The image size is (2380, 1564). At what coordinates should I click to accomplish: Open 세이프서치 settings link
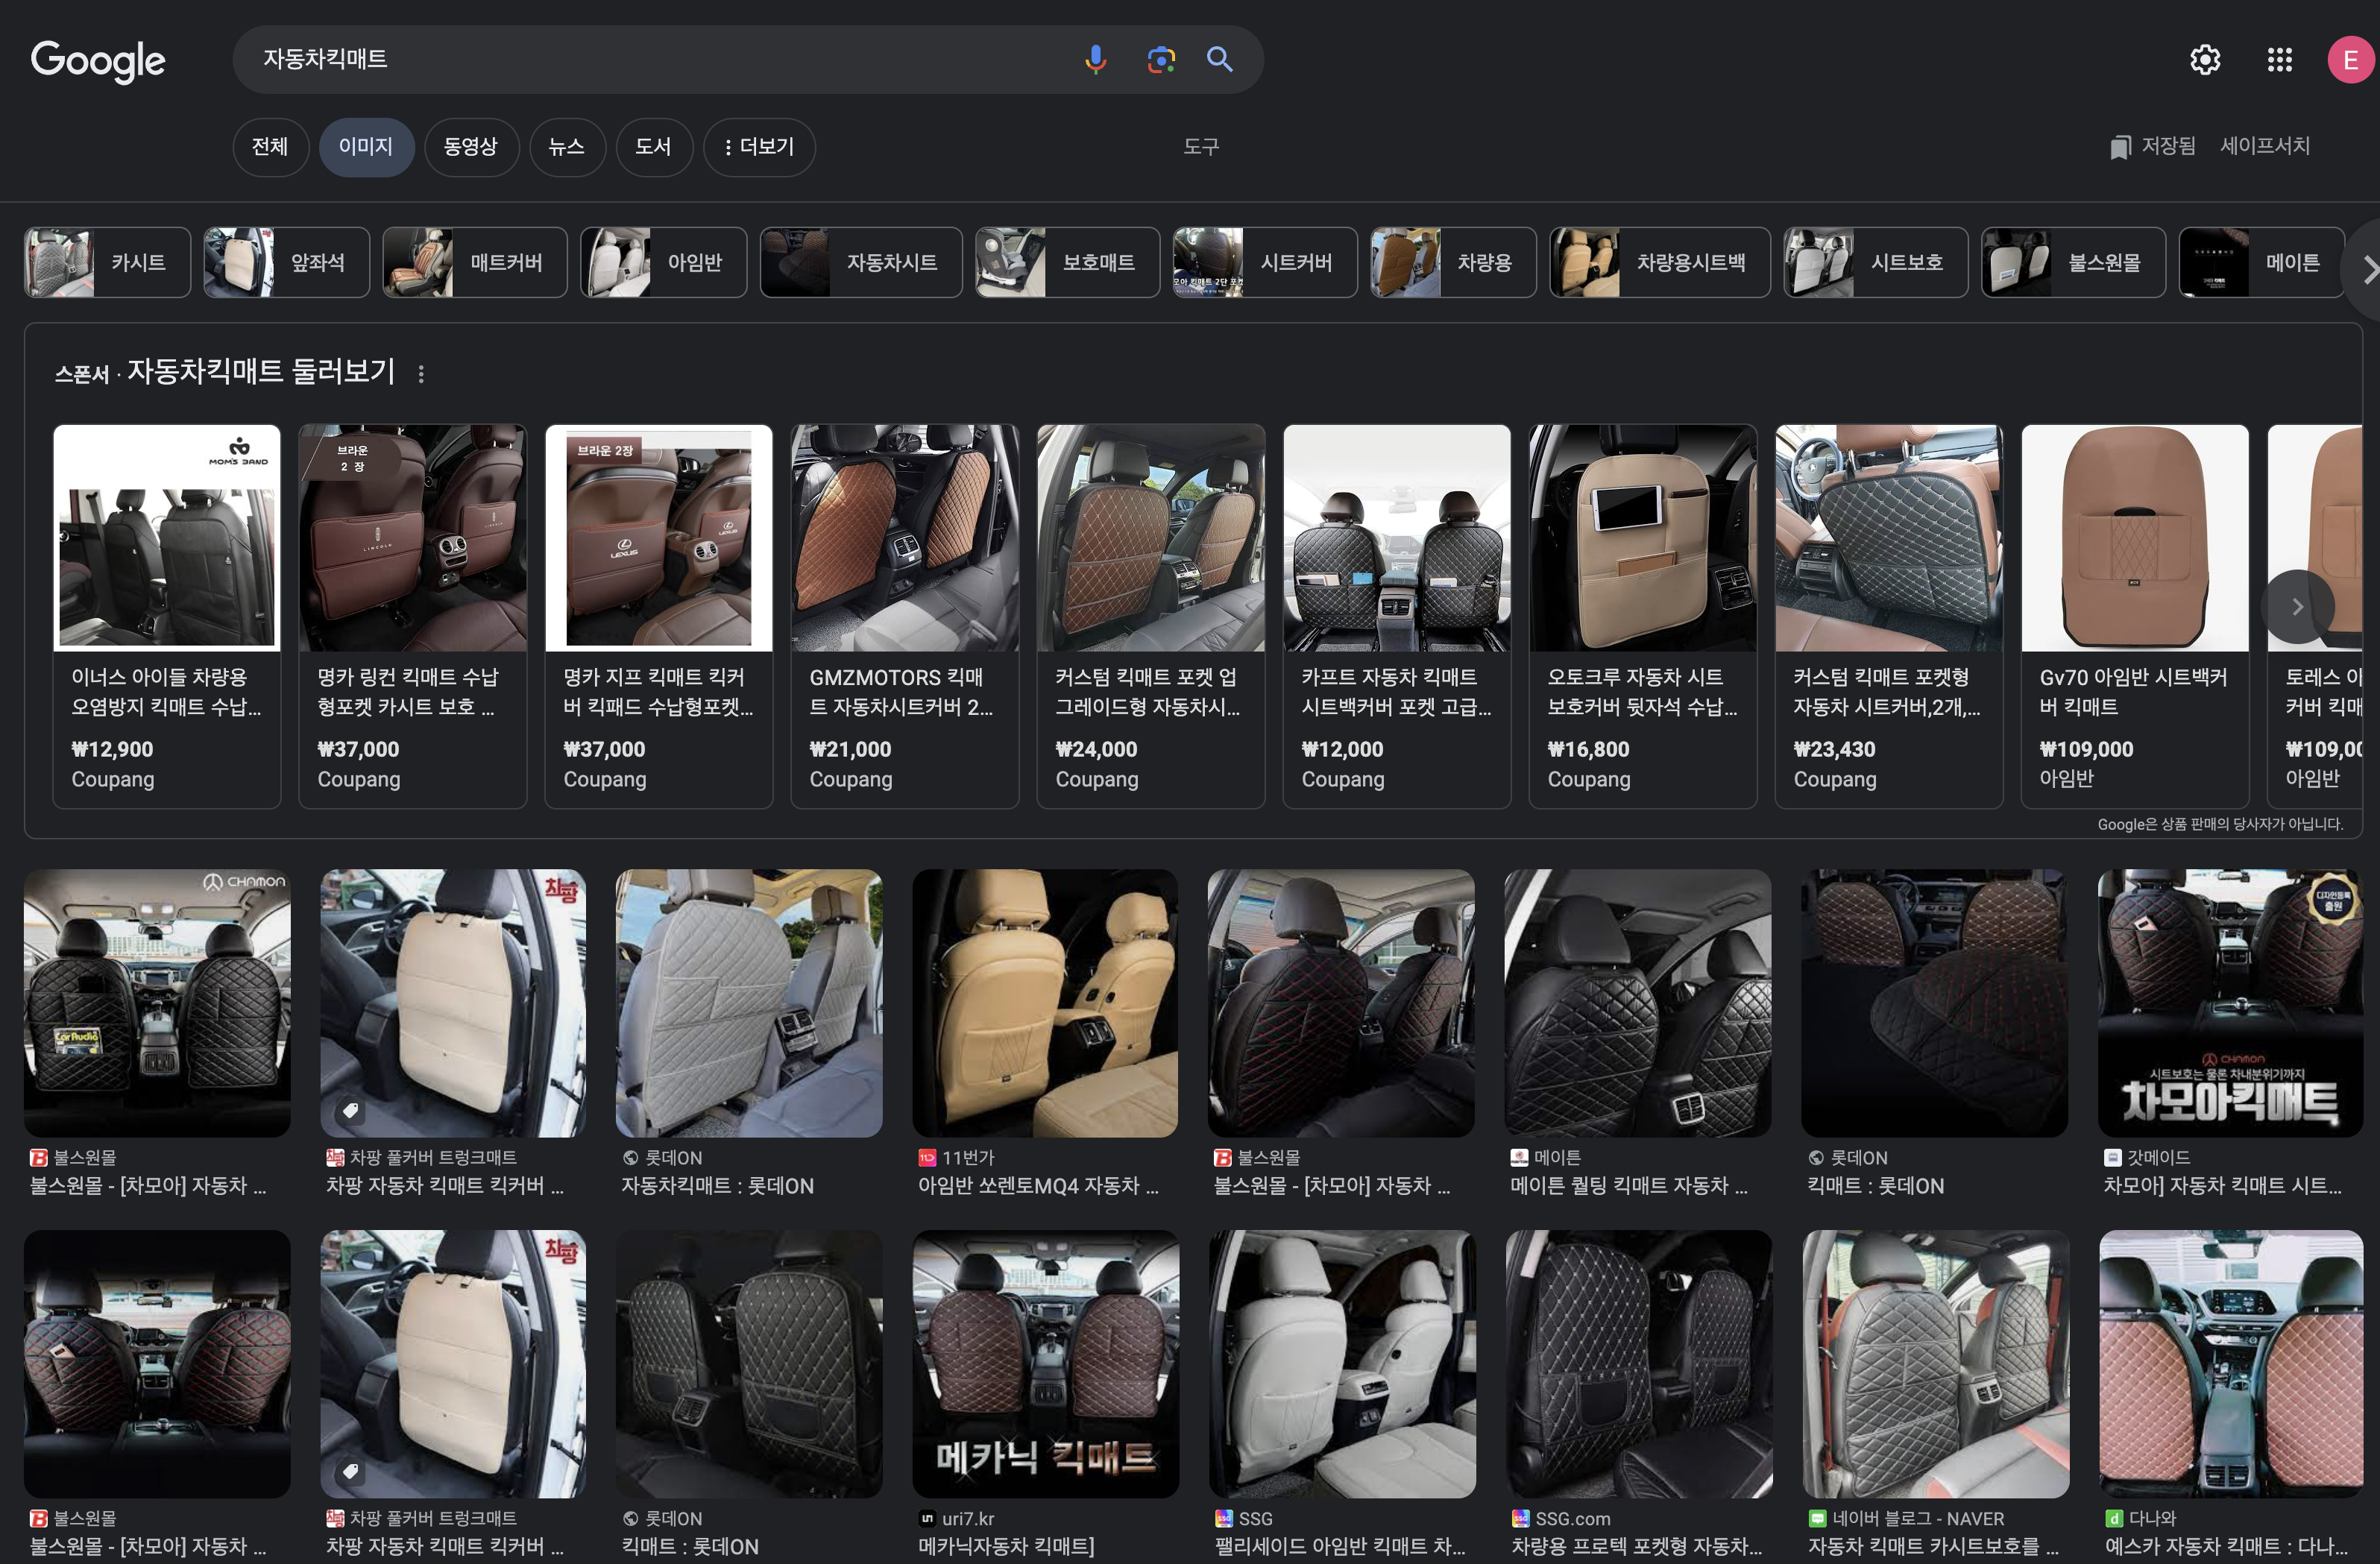pyautogui.click(x=2264, y=146)
